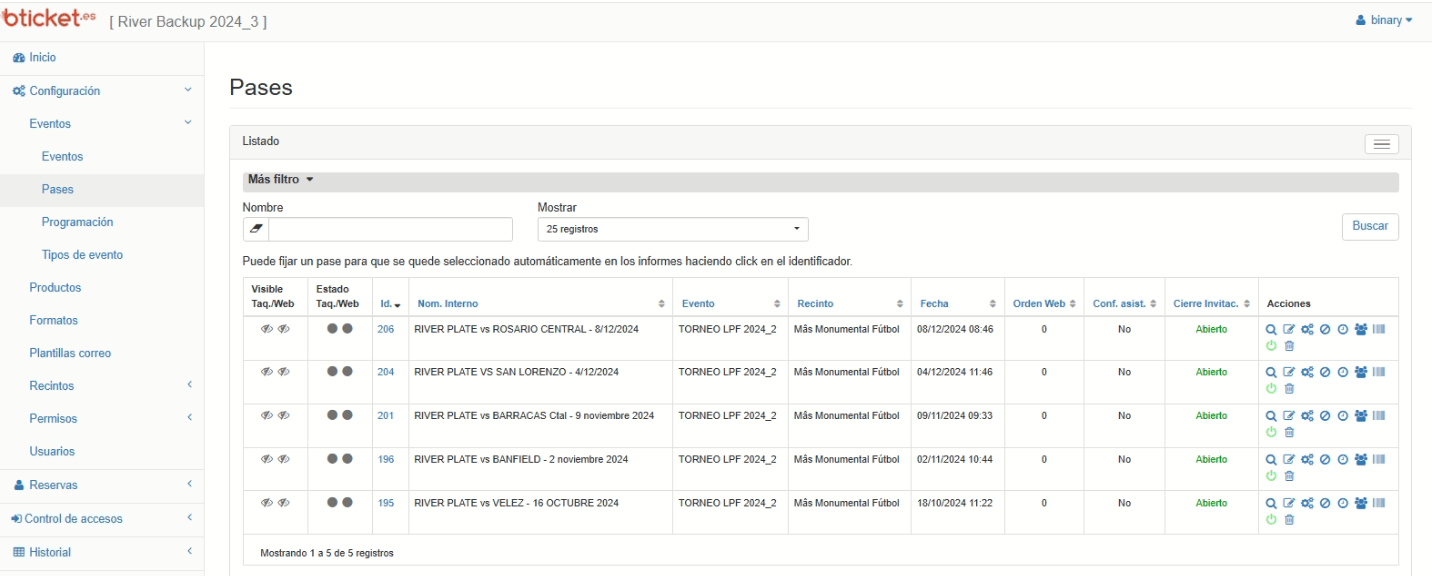The width and height of the screenshot is (1432, 576).
Task: Click the hamburger menu button in Listado
Action: tap(1382, 144)
